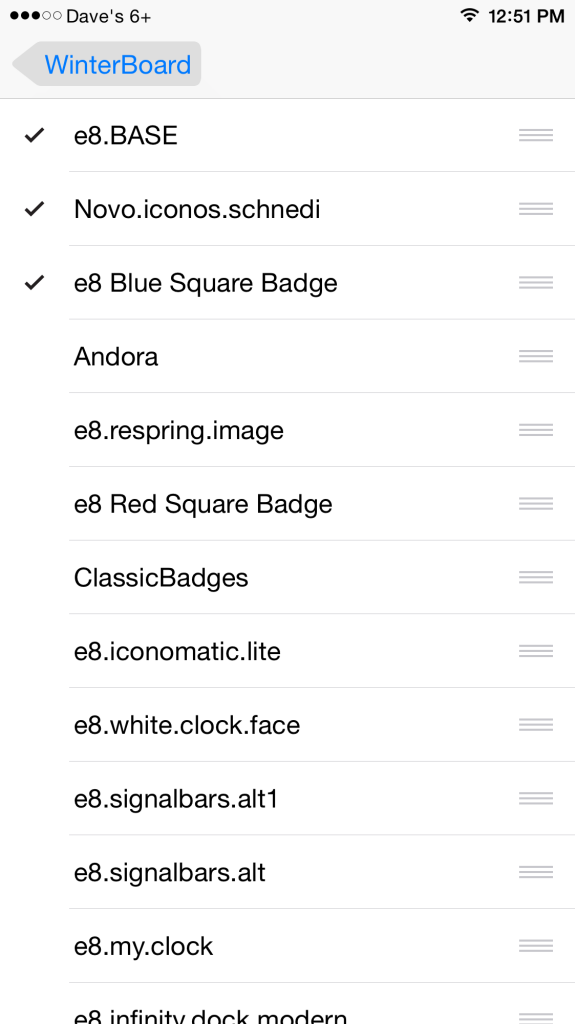Enable the e8 Red Square Badge theme
Viewport: 575px width, 1024px height.
point(288,504)
